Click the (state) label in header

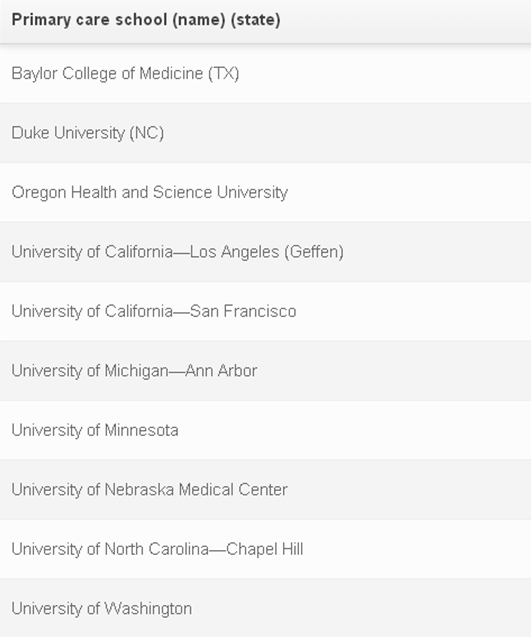(x=256, y=20)
